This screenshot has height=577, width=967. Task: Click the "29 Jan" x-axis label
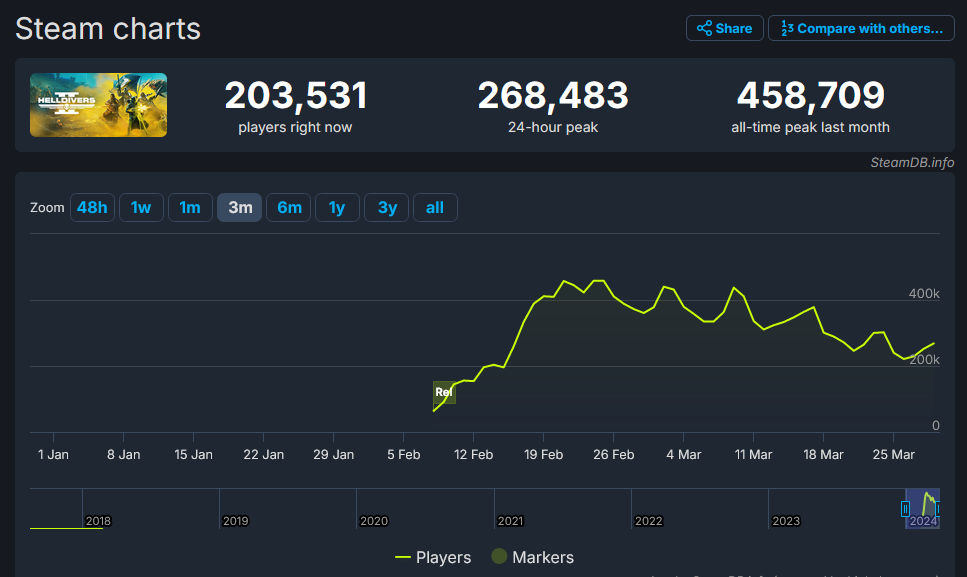coord(334,454)
